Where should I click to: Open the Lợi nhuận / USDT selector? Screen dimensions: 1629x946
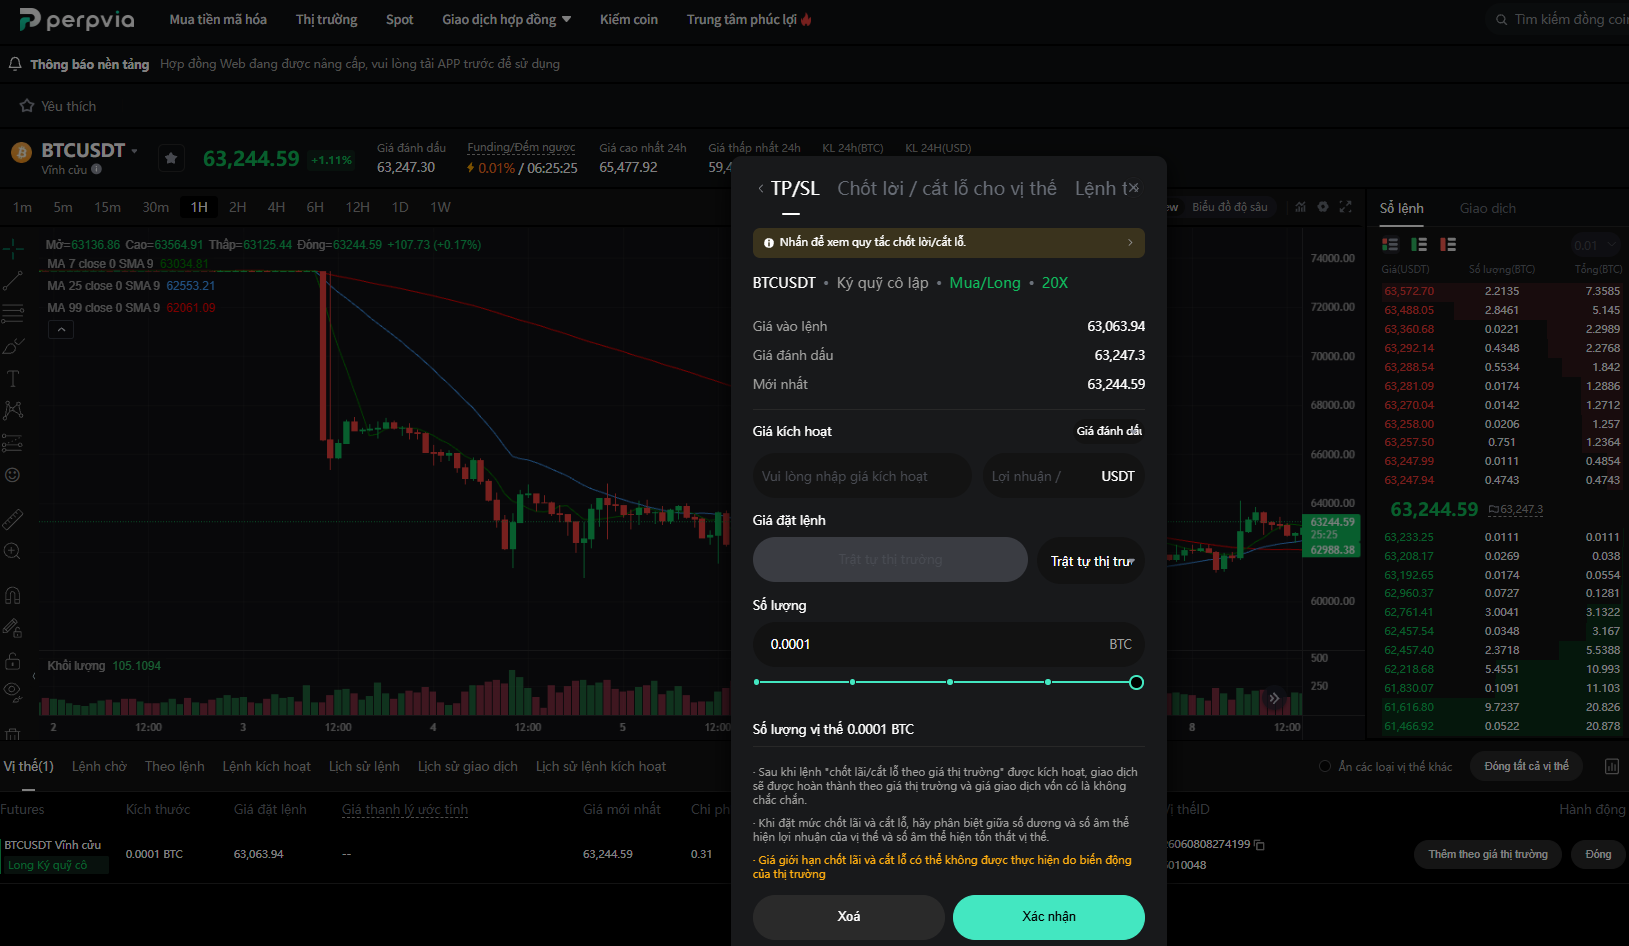tap(1063, 476)
